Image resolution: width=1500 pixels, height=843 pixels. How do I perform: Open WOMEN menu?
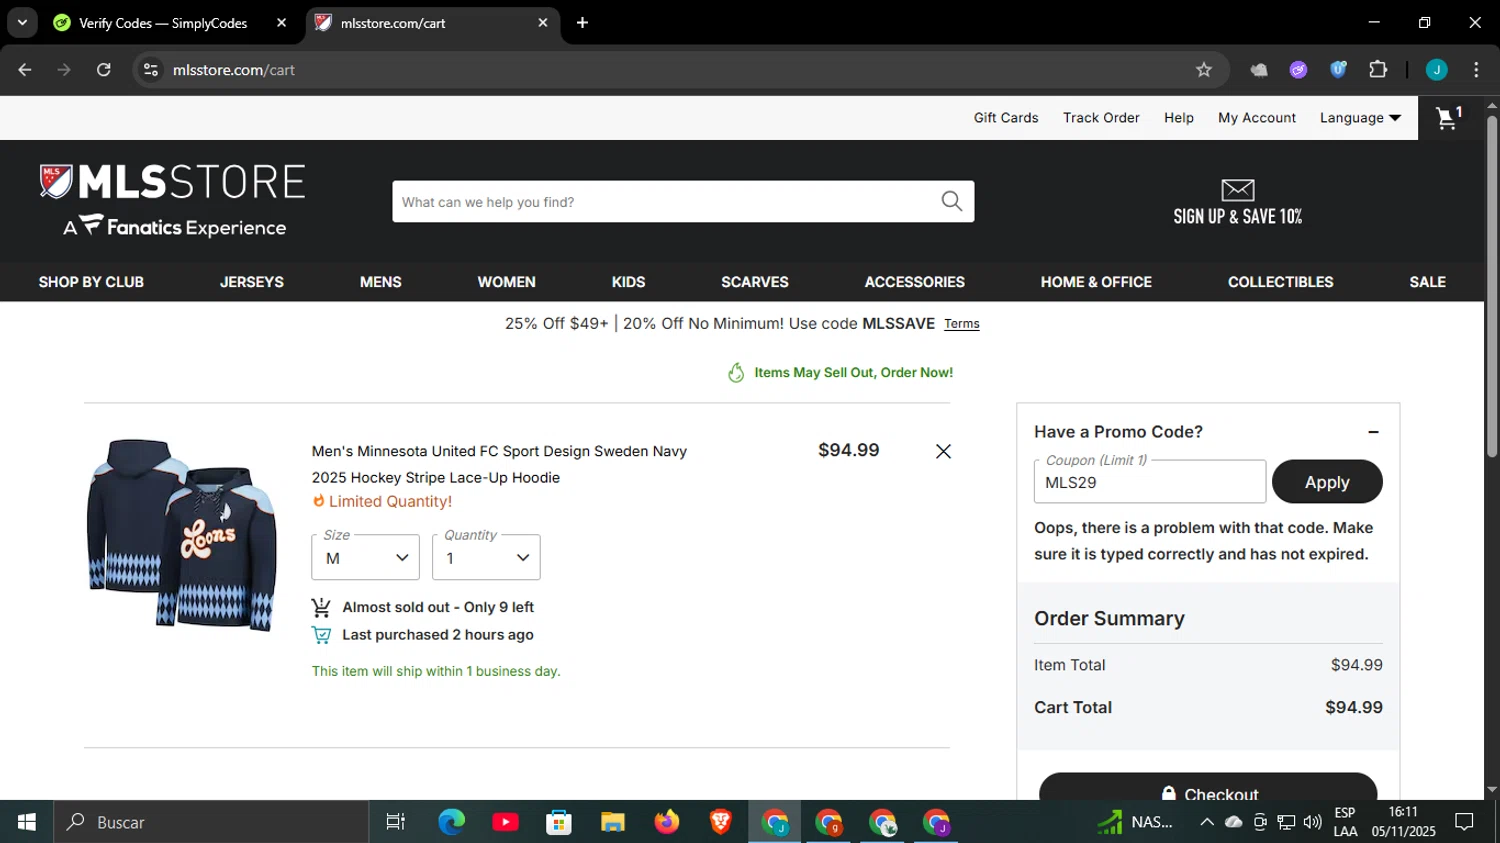tap(507, 282)
